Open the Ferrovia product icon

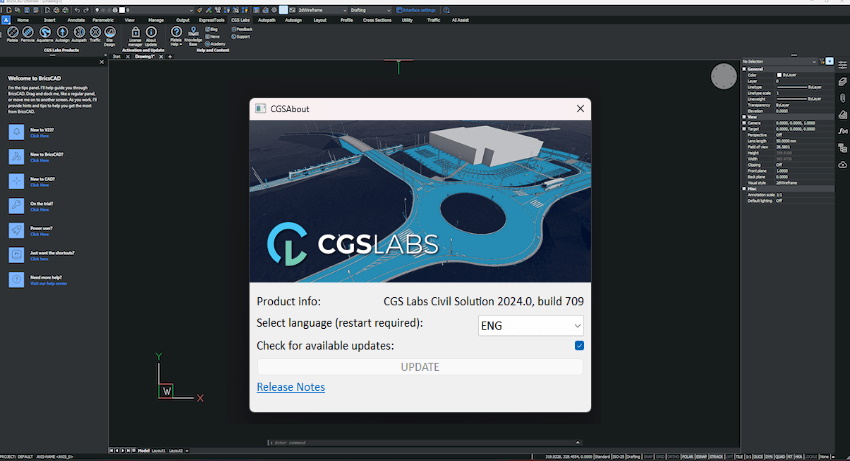coord(28,34)
